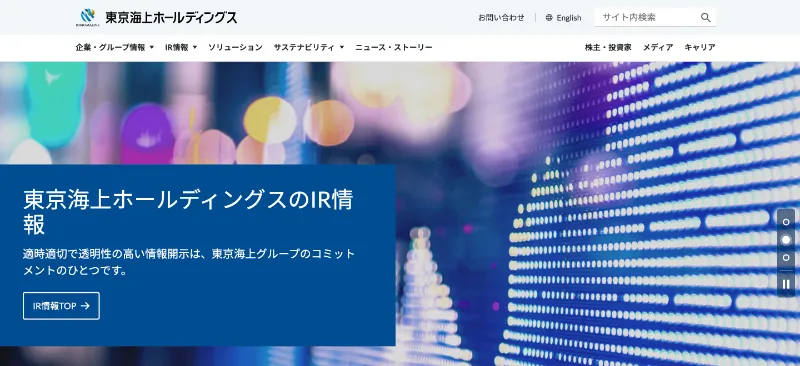800x366 pixels.
Task: Select the third slide indicator dot
Action: click(786, 258)
